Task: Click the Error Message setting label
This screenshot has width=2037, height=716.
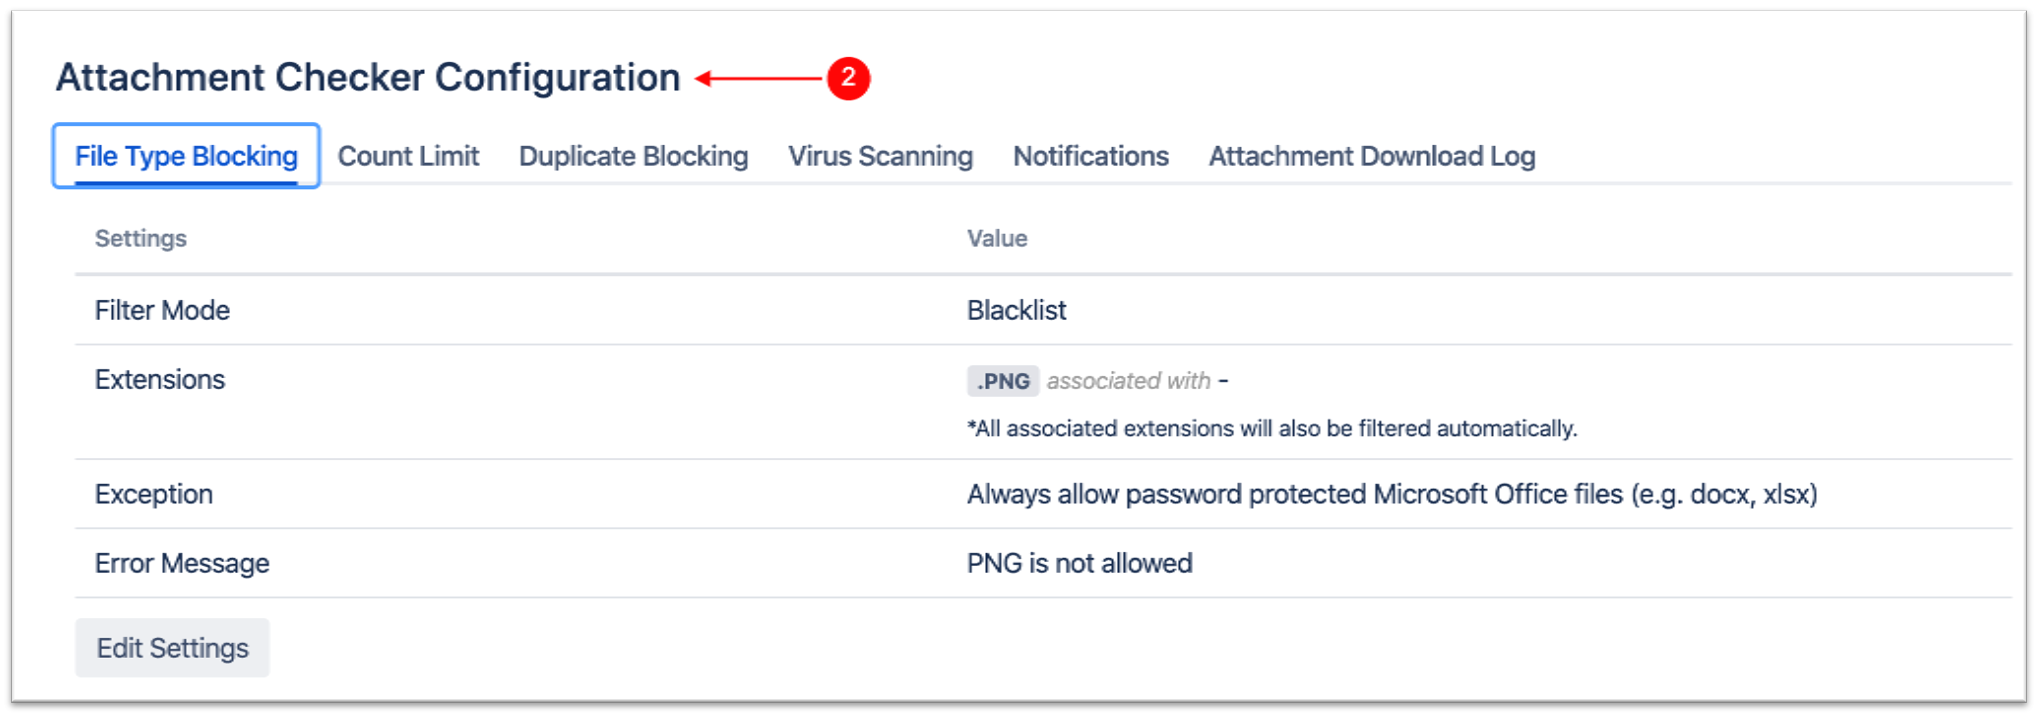Action: coord(182,563)
